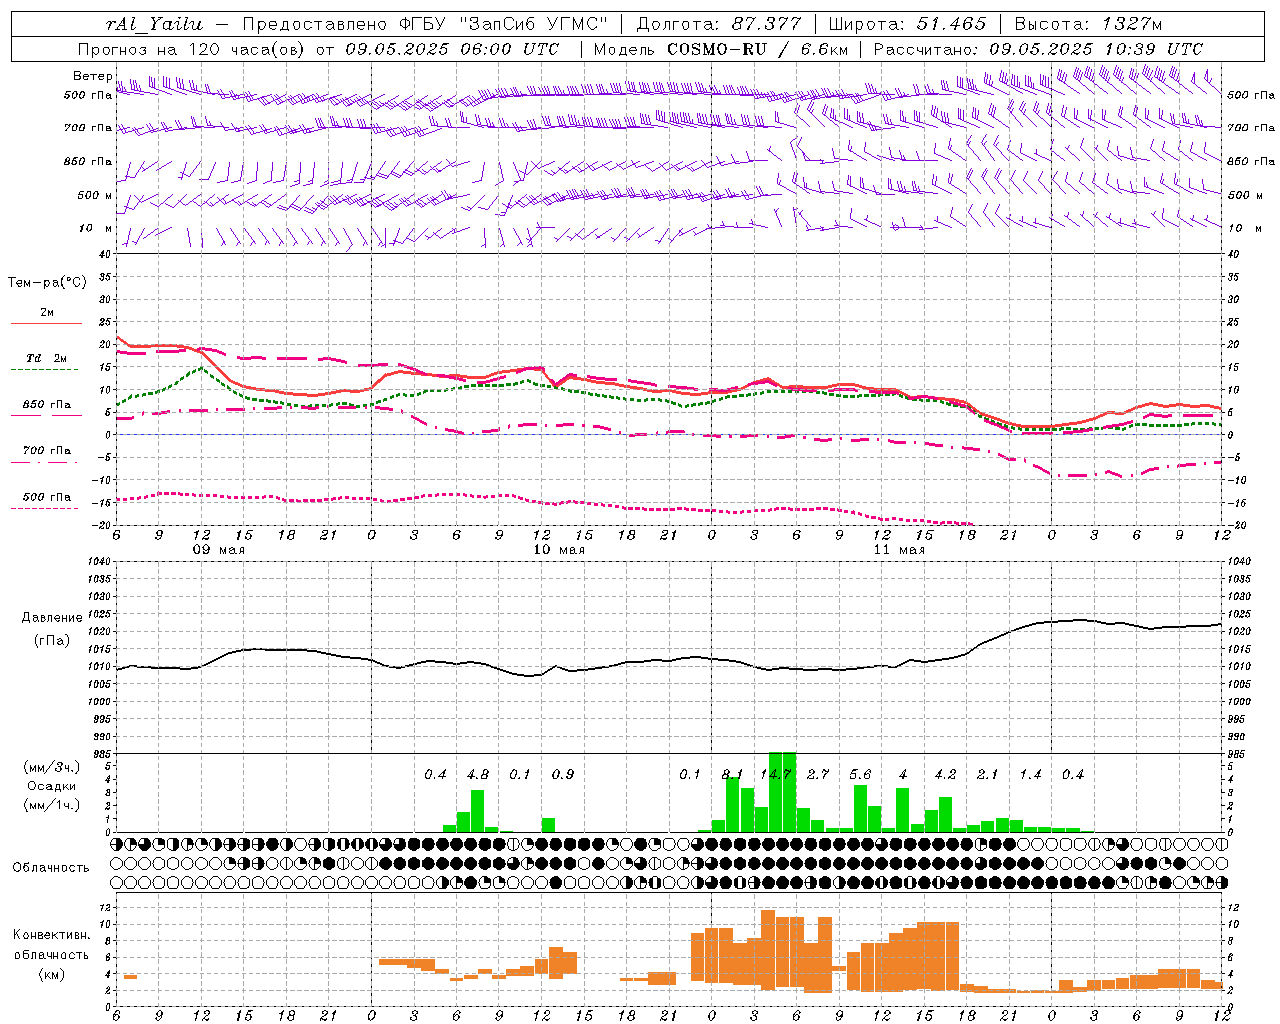
Task: Click the (мм/1ч.) unit label
Action: click(52, 805)
